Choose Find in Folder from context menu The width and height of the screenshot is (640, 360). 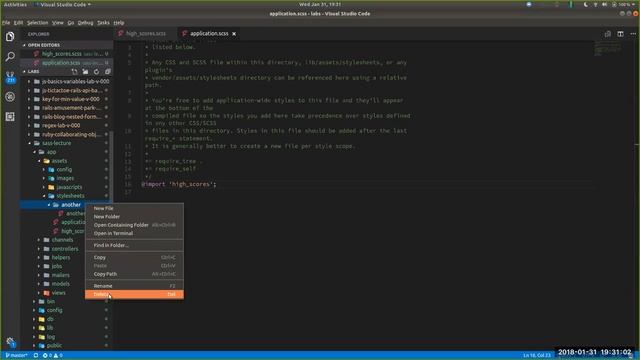[134, 245]
